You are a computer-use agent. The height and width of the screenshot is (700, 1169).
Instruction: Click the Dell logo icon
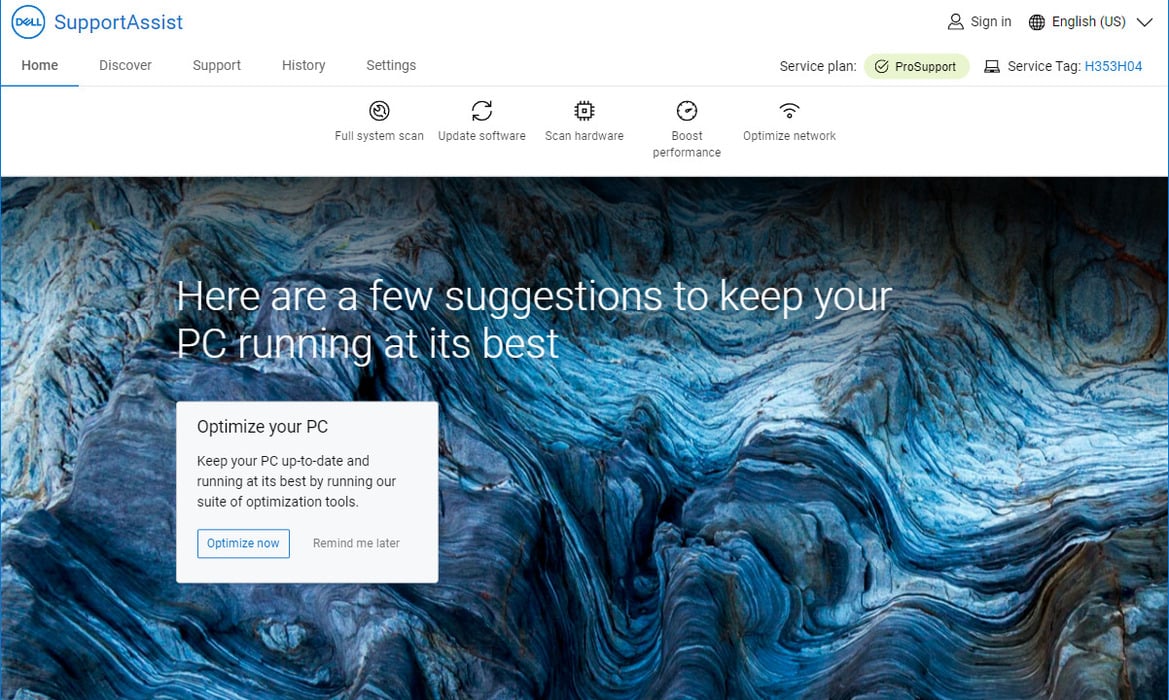coord(28,22)
